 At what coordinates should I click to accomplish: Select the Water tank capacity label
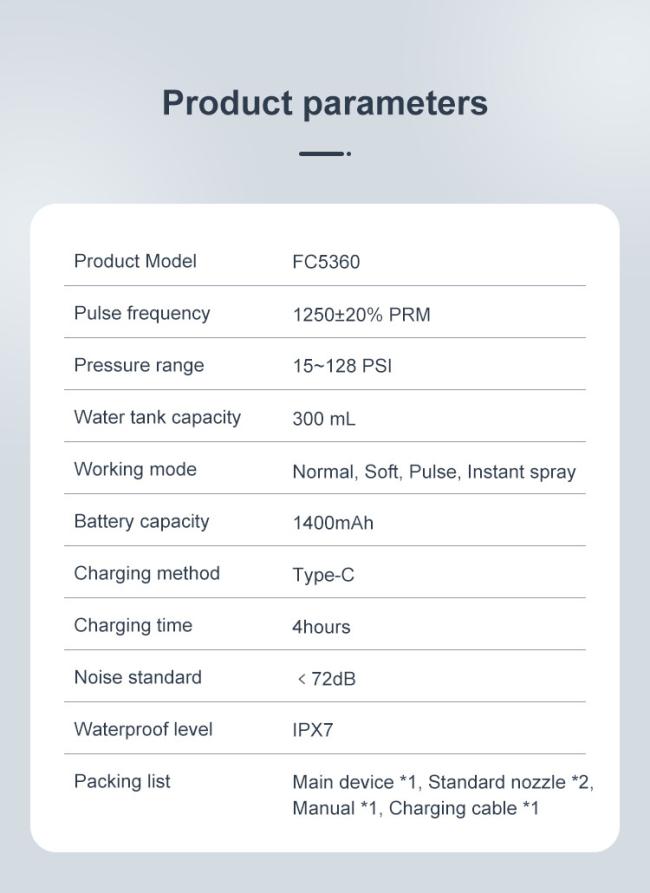coord(157,417)
